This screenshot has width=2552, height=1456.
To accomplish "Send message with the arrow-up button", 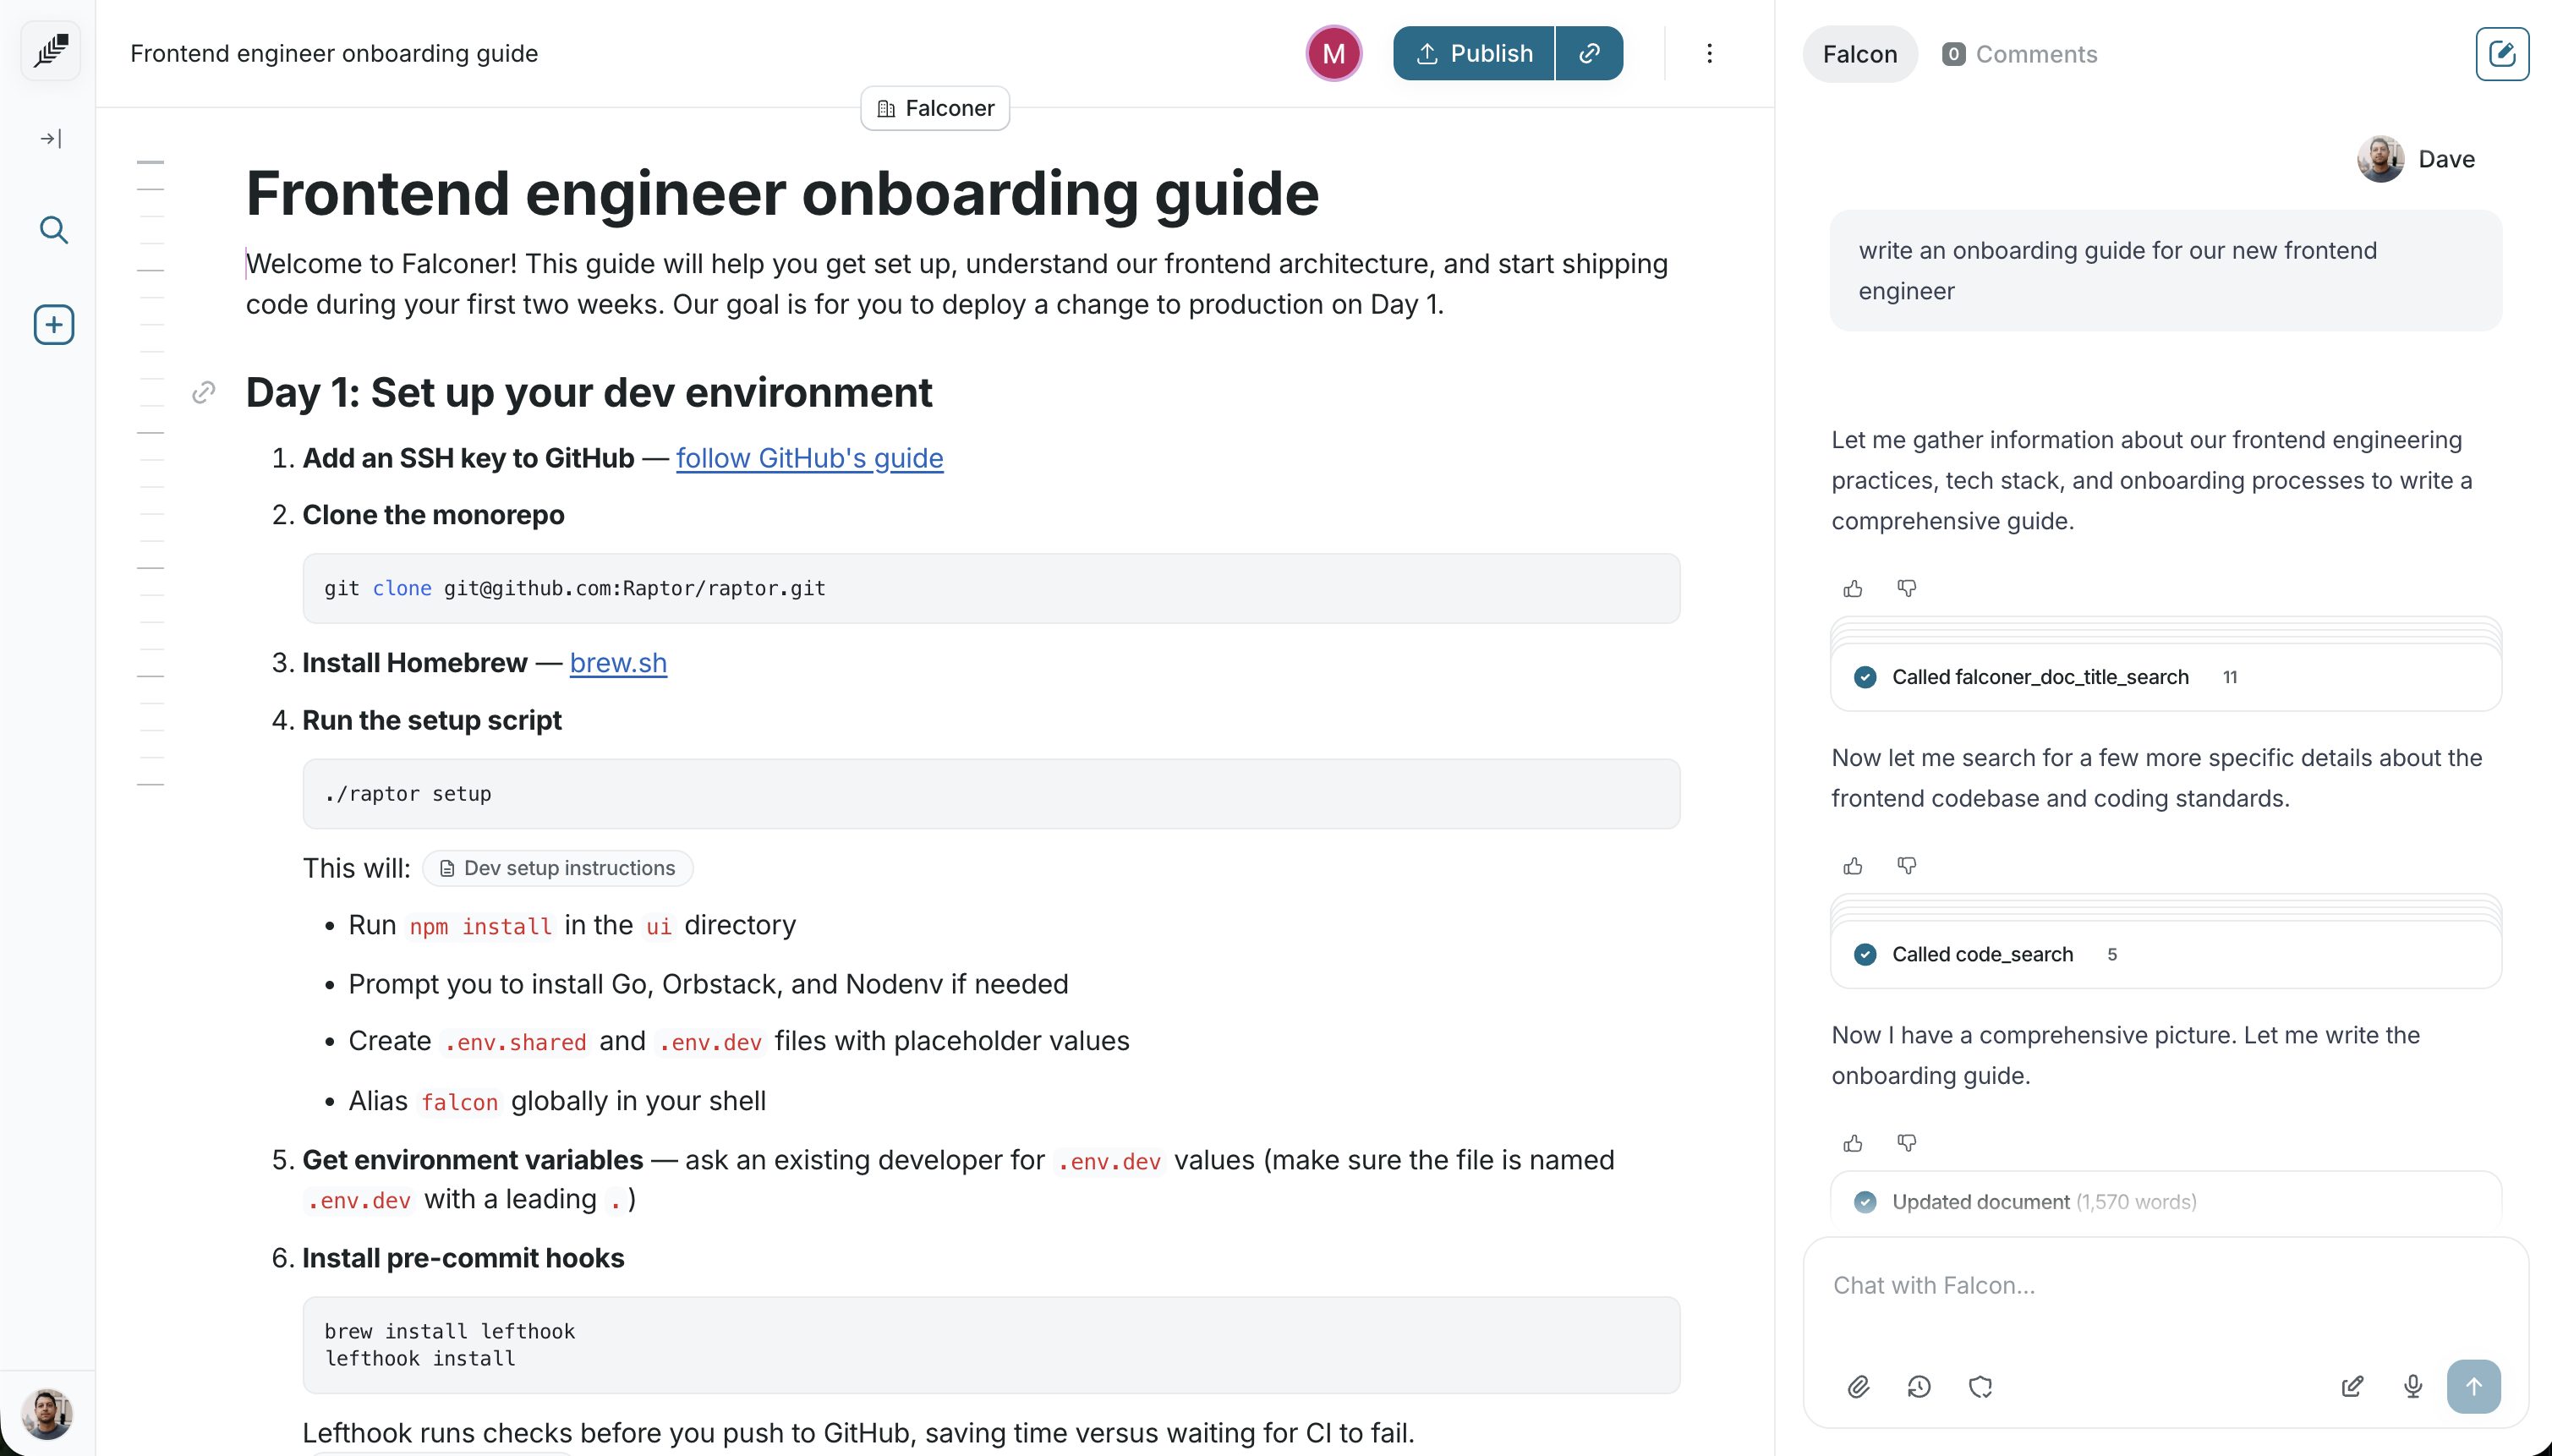I will click(x=2473, y=1386).
